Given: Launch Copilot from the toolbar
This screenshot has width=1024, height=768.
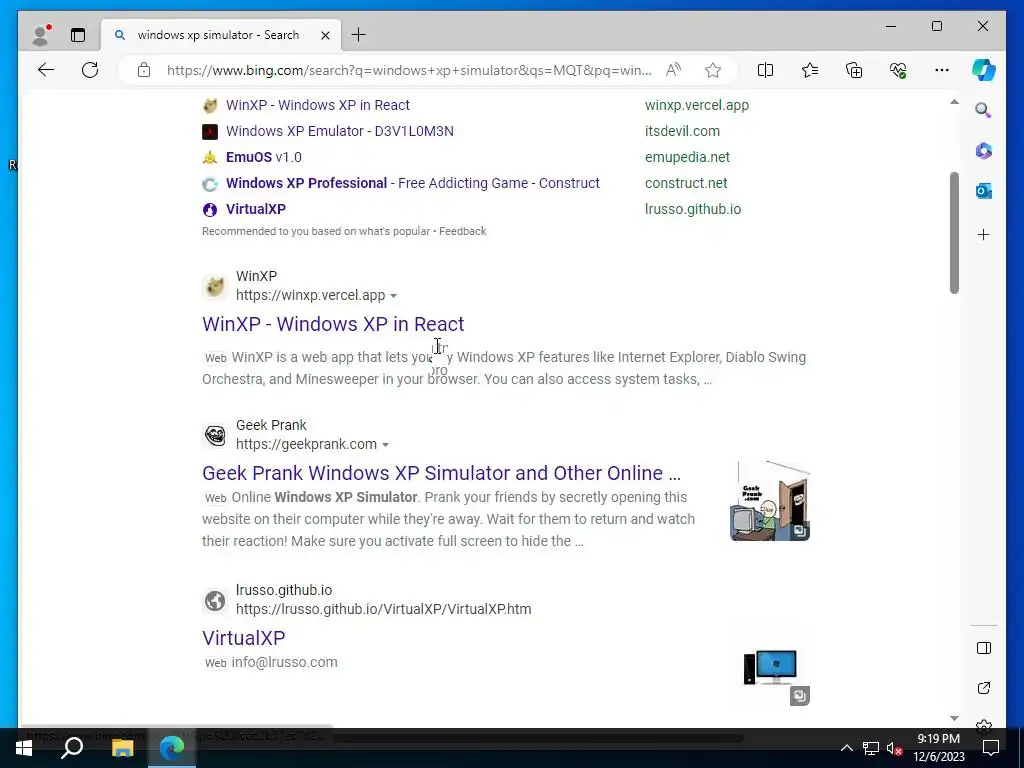Looking at the screenshot, I should coord(984,70).
